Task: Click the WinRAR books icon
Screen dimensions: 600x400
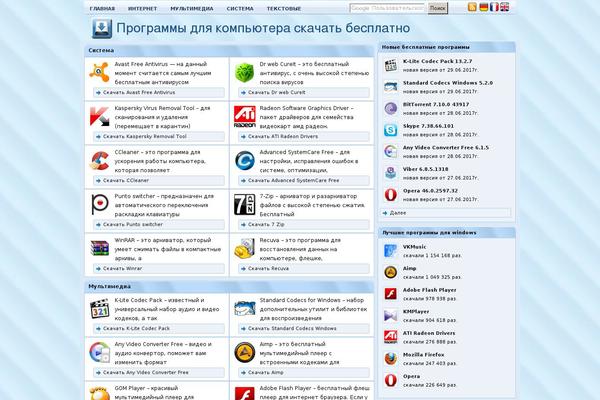Action: coord(99,248)
